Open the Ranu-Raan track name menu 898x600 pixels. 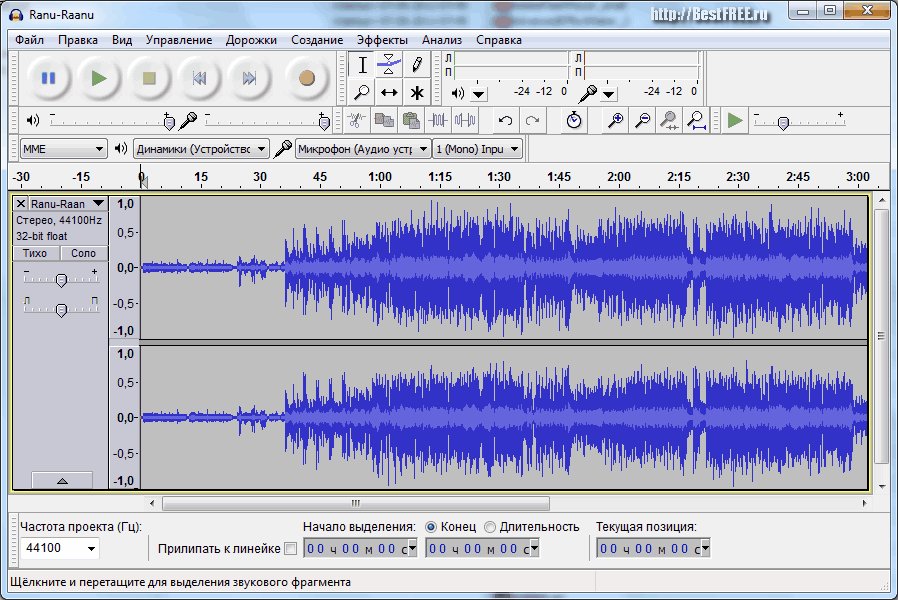(68, 204)
